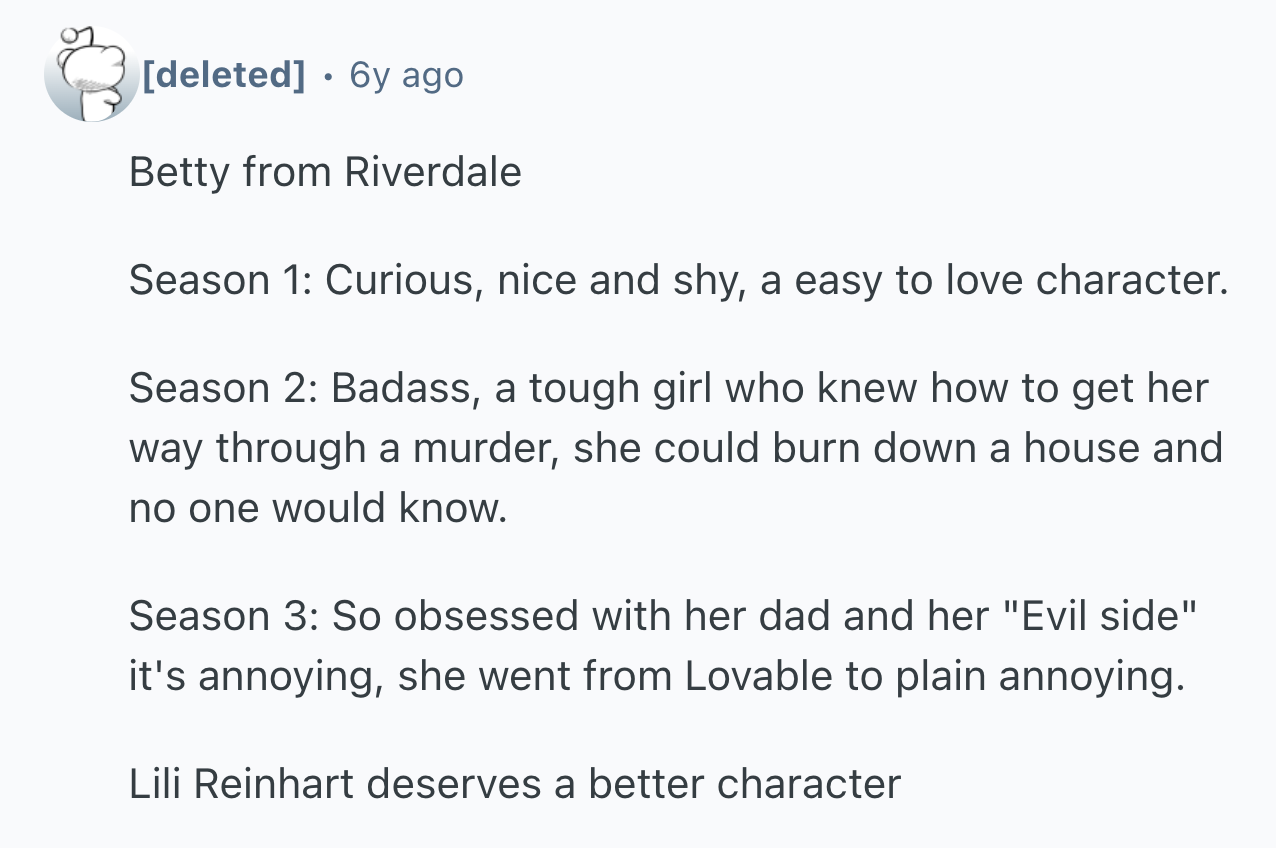Click the [deleted] username
This screenshot has width=1276, height=848.
(x=224, y=74)
